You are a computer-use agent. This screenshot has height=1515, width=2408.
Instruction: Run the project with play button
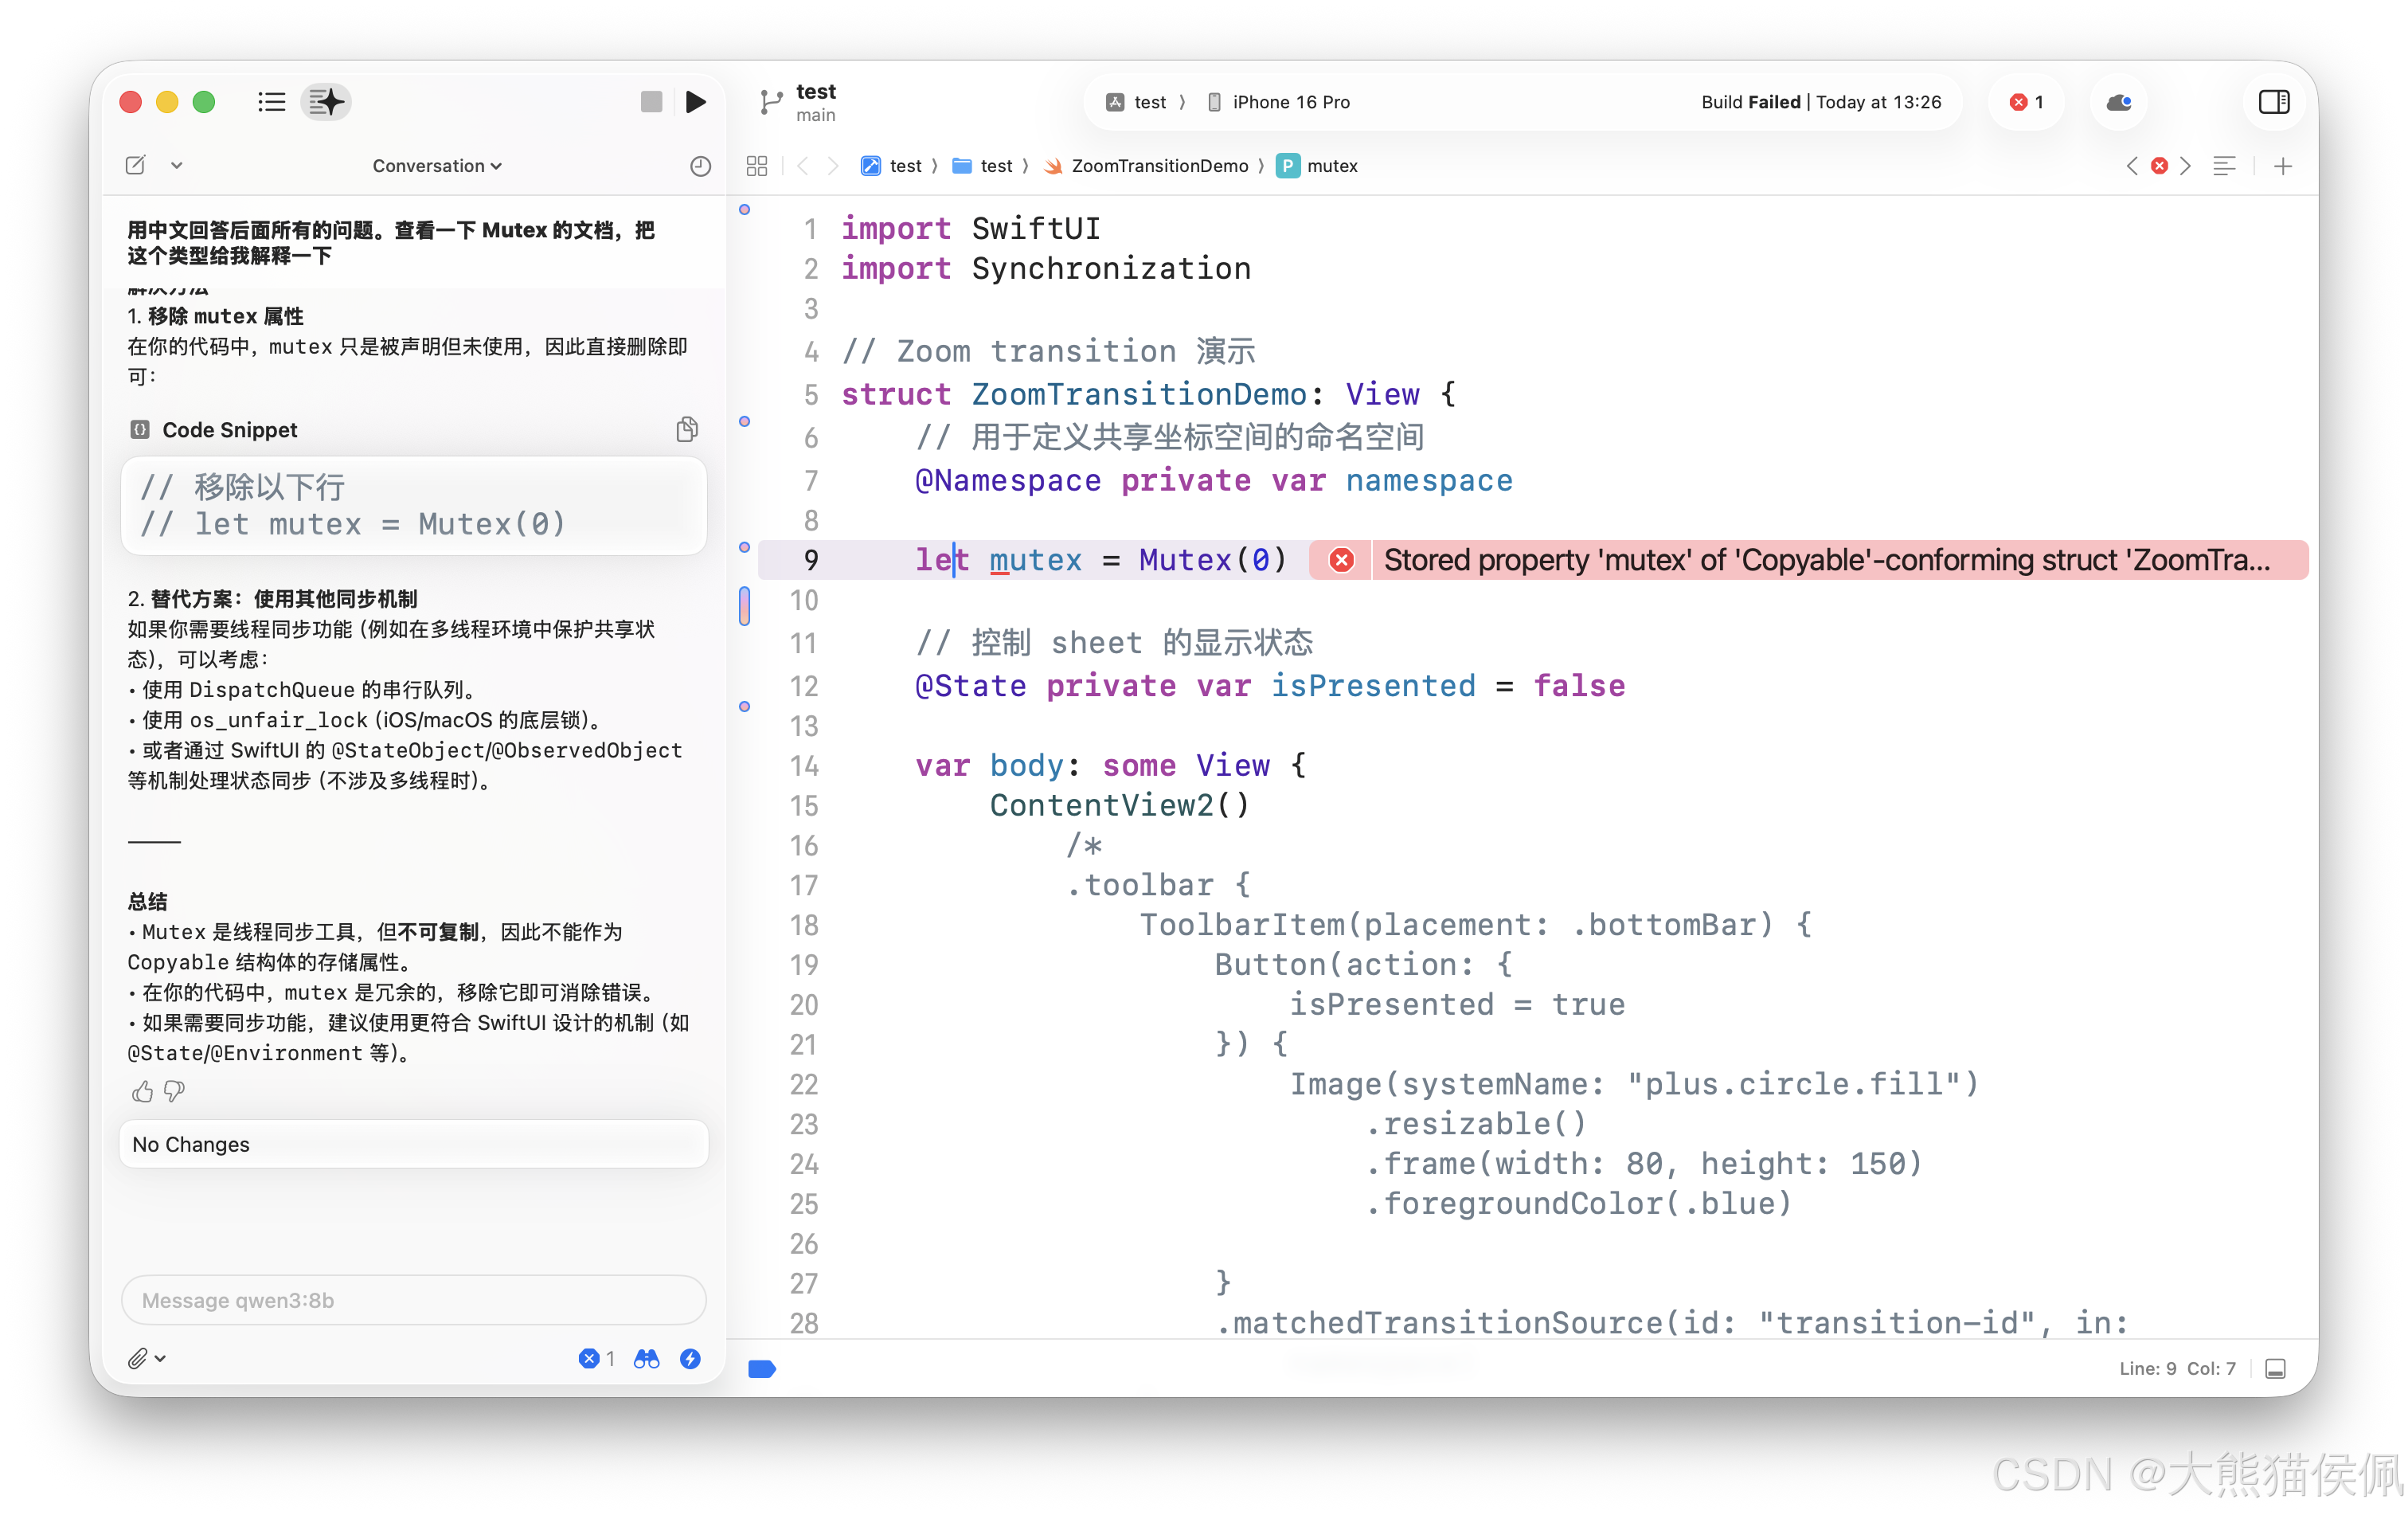[696, 102]
